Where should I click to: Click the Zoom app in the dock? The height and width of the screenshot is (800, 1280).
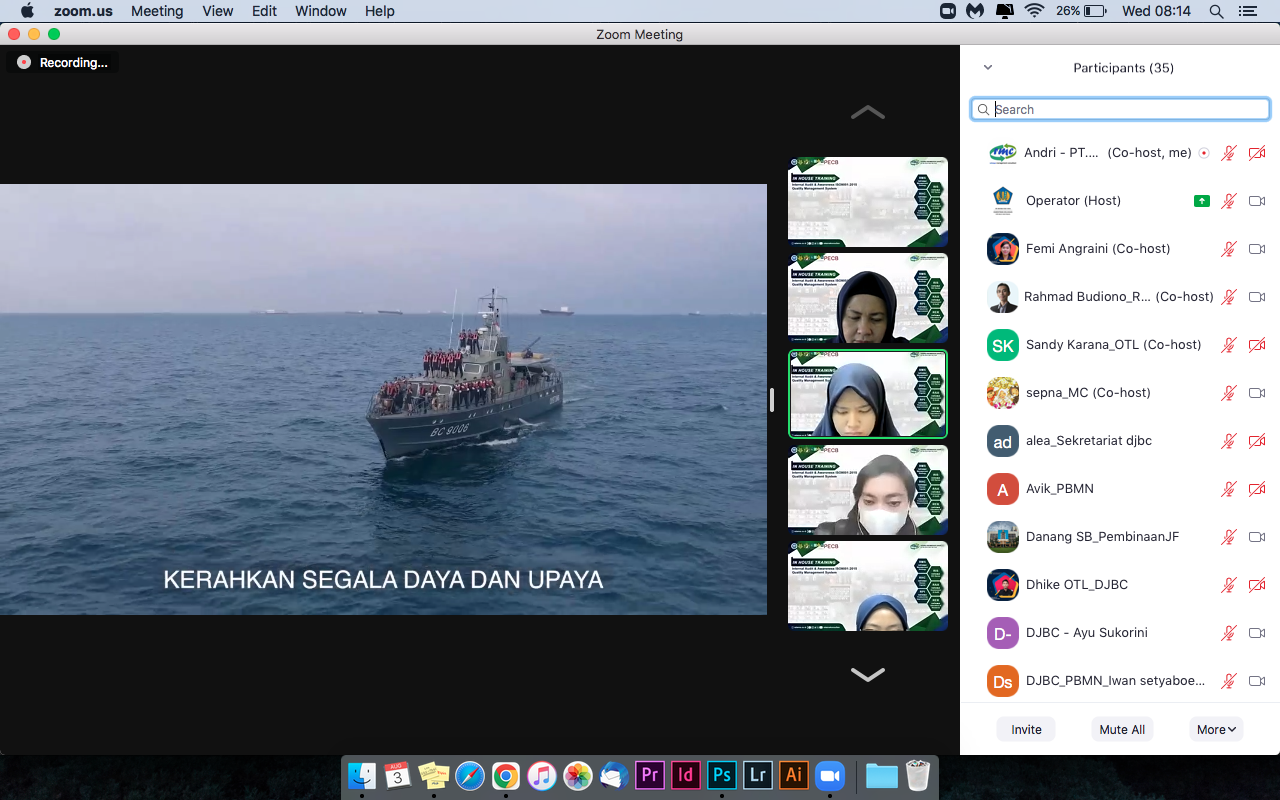[x=829, y=776]
